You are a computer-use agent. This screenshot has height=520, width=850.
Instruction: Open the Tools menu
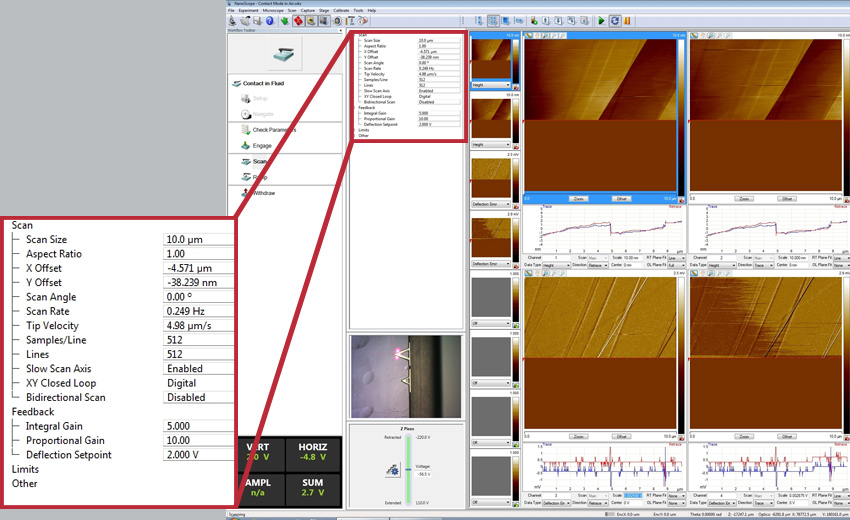tap(358, 10)
